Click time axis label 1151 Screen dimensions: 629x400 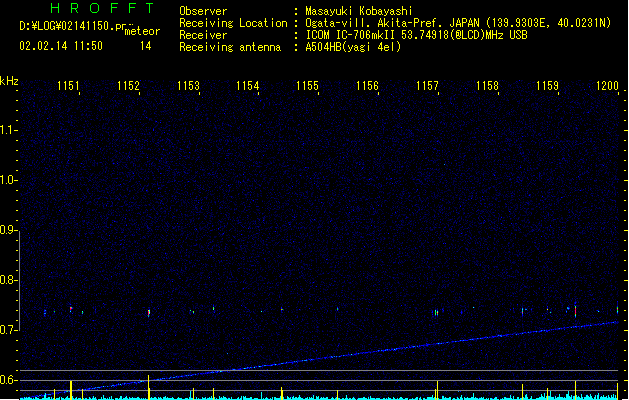point(68,85)
